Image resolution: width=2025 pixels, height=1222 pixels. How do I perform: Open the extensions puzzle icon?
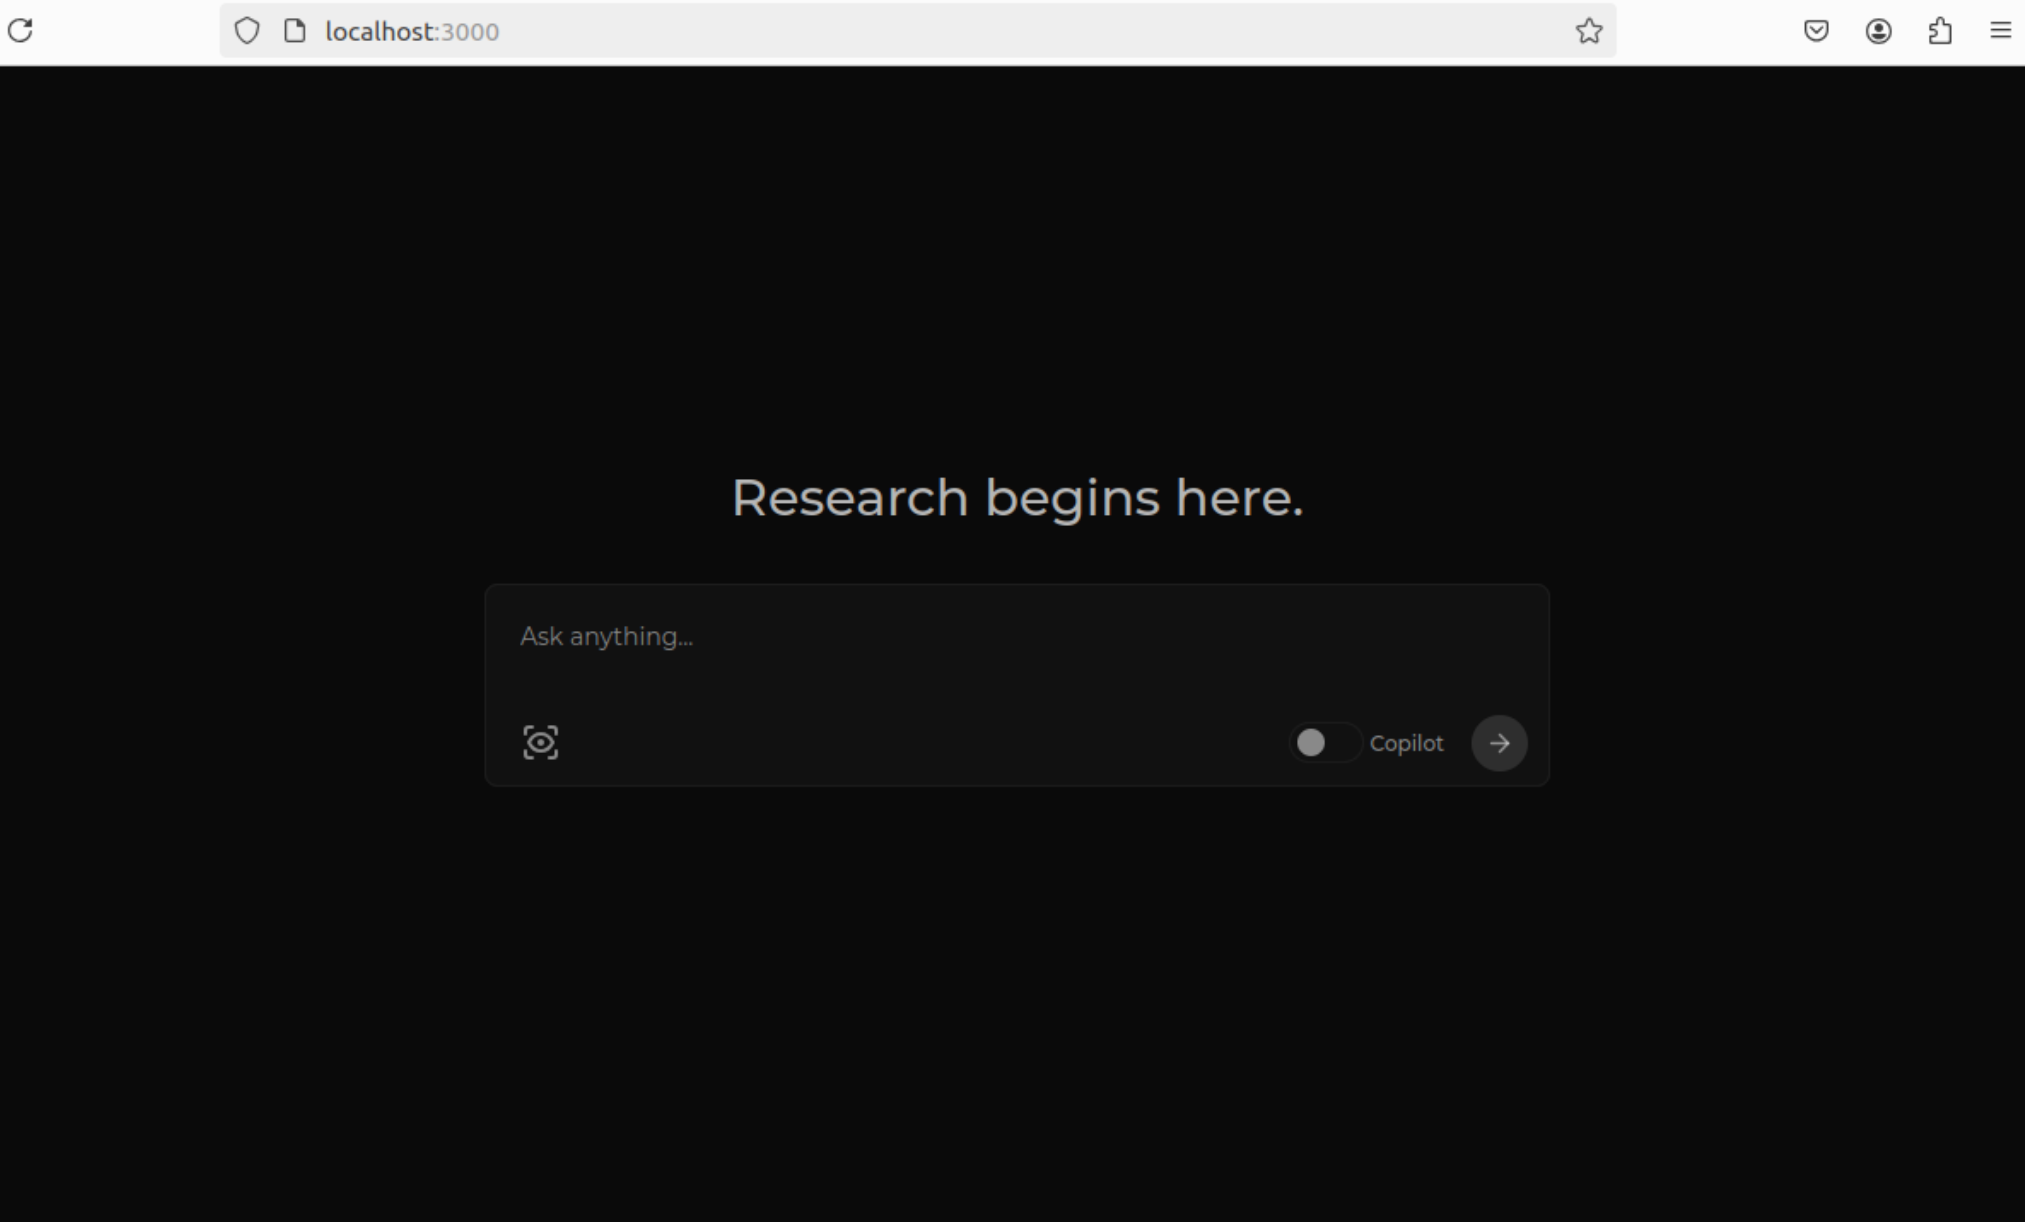1940,31
